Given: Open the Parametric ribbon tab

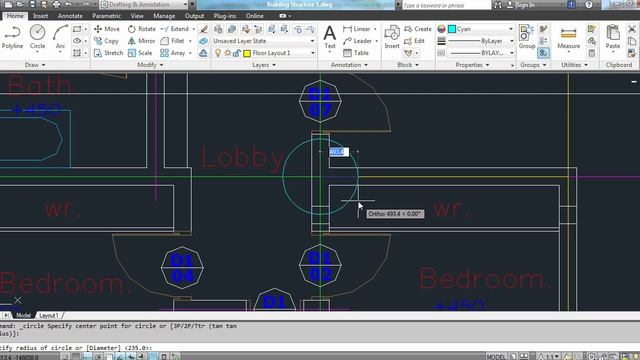Looking at the screenshot, I should click(x=107, y=16).
